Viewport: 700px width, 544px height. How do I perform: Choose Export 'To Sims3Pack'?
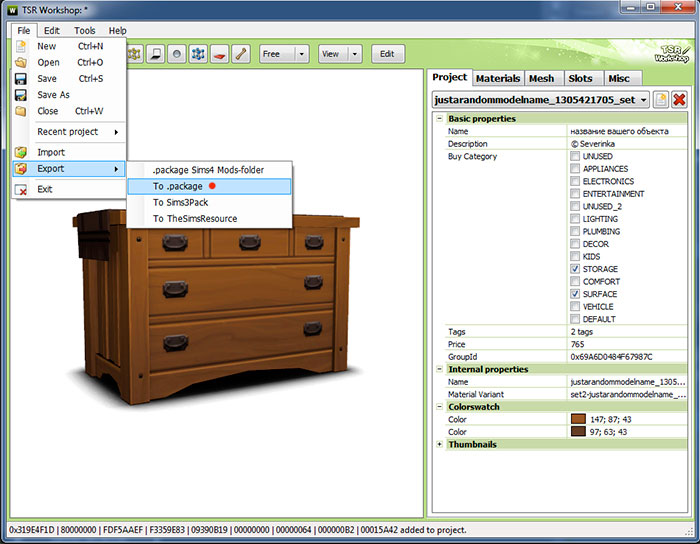coord(209,203)
